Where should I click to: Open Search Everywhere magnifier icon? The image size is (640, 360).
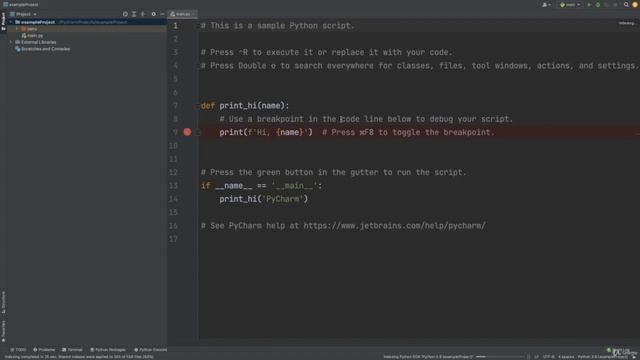click(x=626, y=5)
